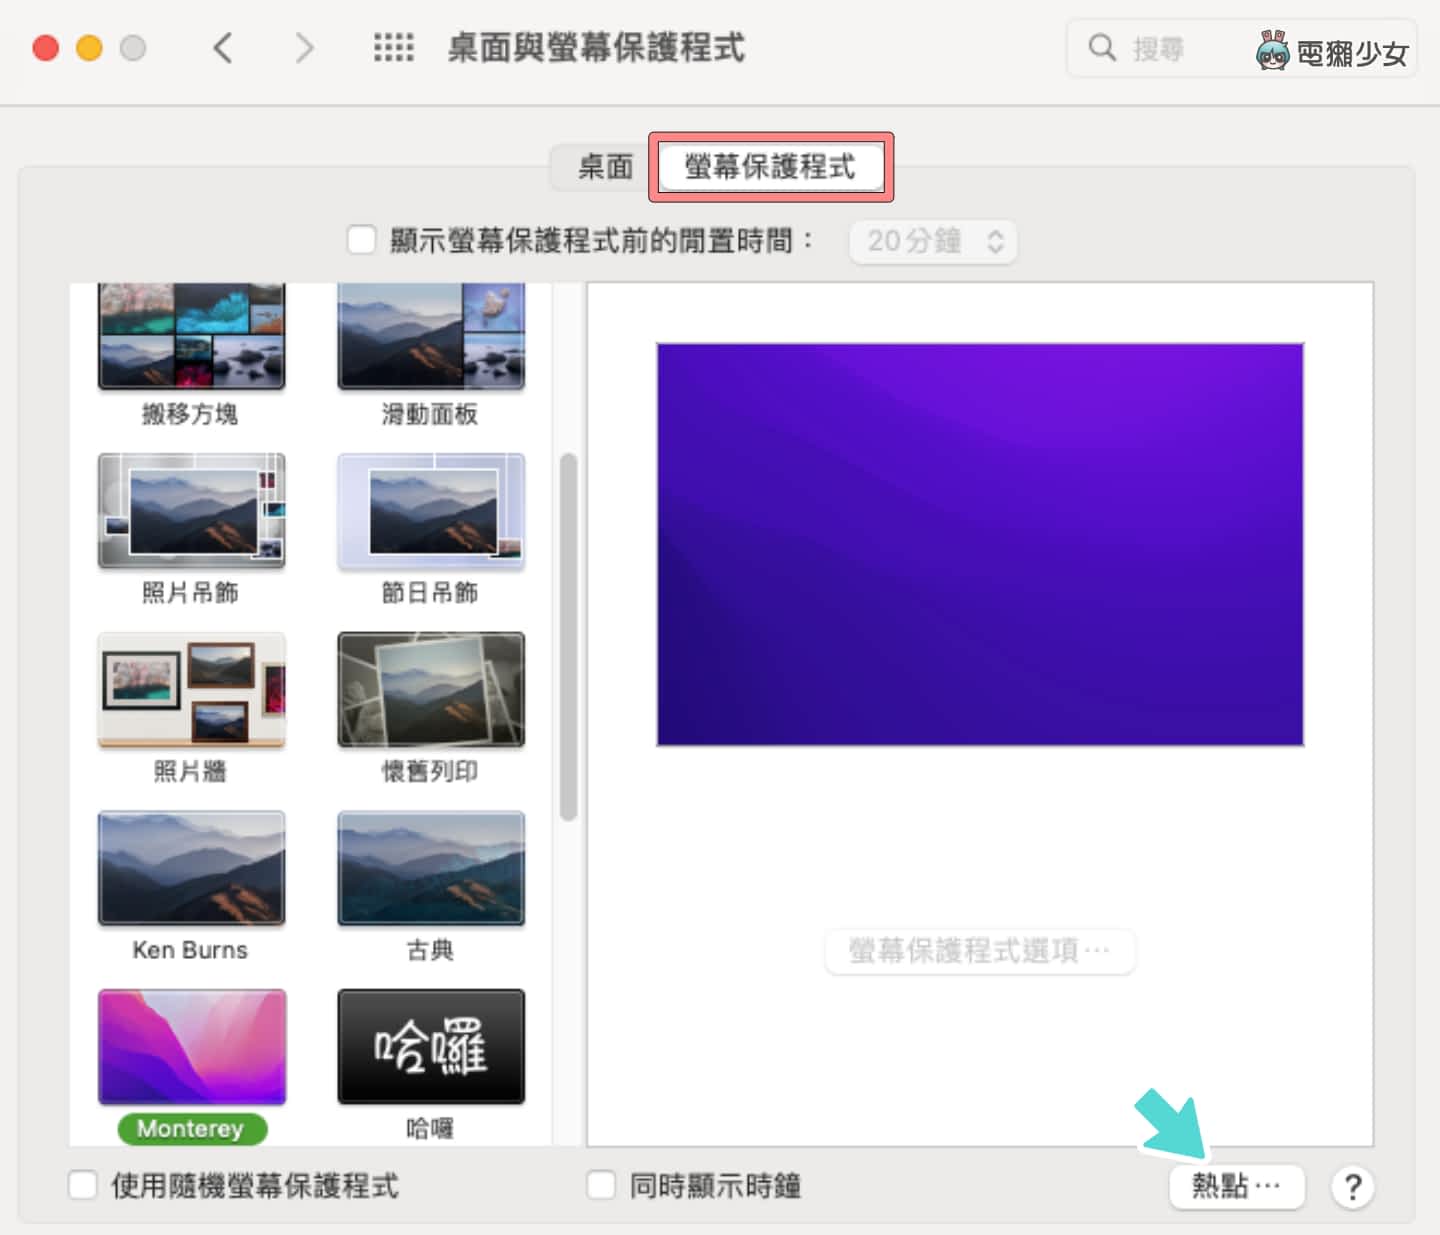This screenshot has width=1440, height=1235.
Task: Select the 搬移方塊 screen saver thumbnail
Action: tap(191, 337)
